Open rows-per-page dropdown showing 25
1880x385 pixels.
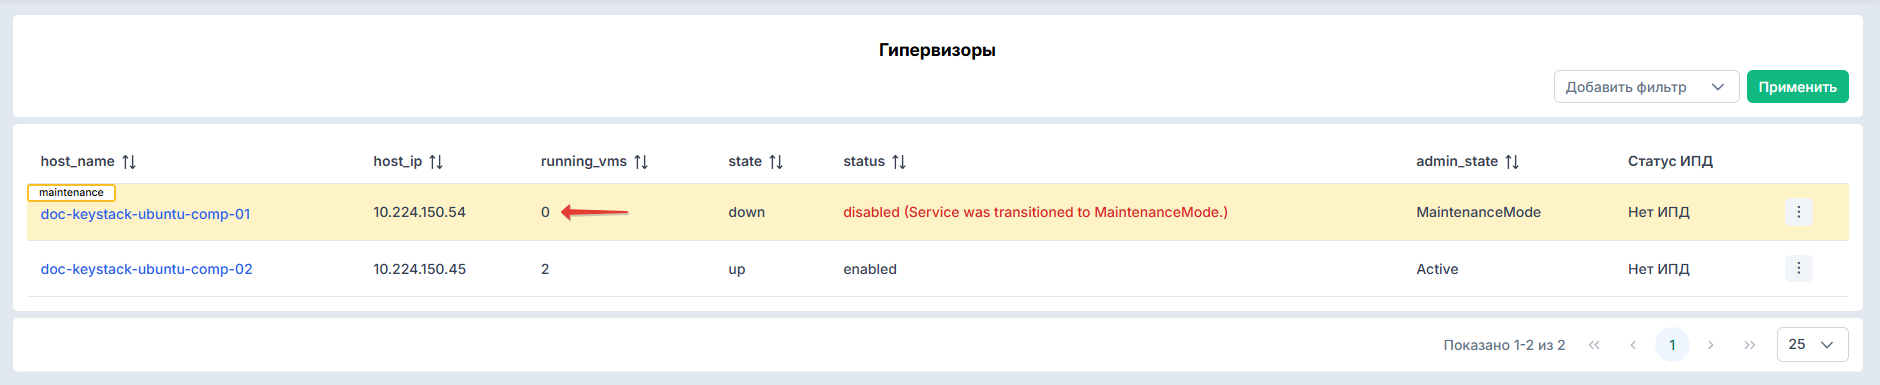click(x=1812, y=344)
